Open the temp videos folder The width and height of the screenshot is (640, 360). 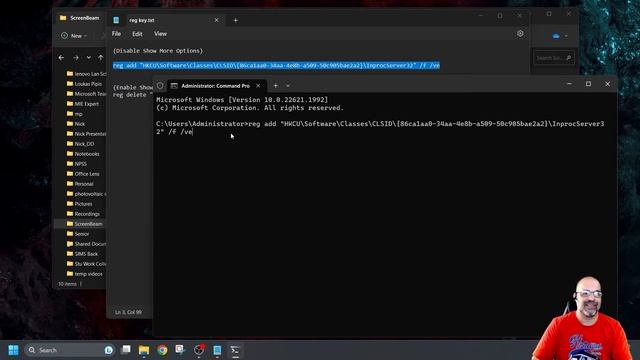tap(84, 274)
